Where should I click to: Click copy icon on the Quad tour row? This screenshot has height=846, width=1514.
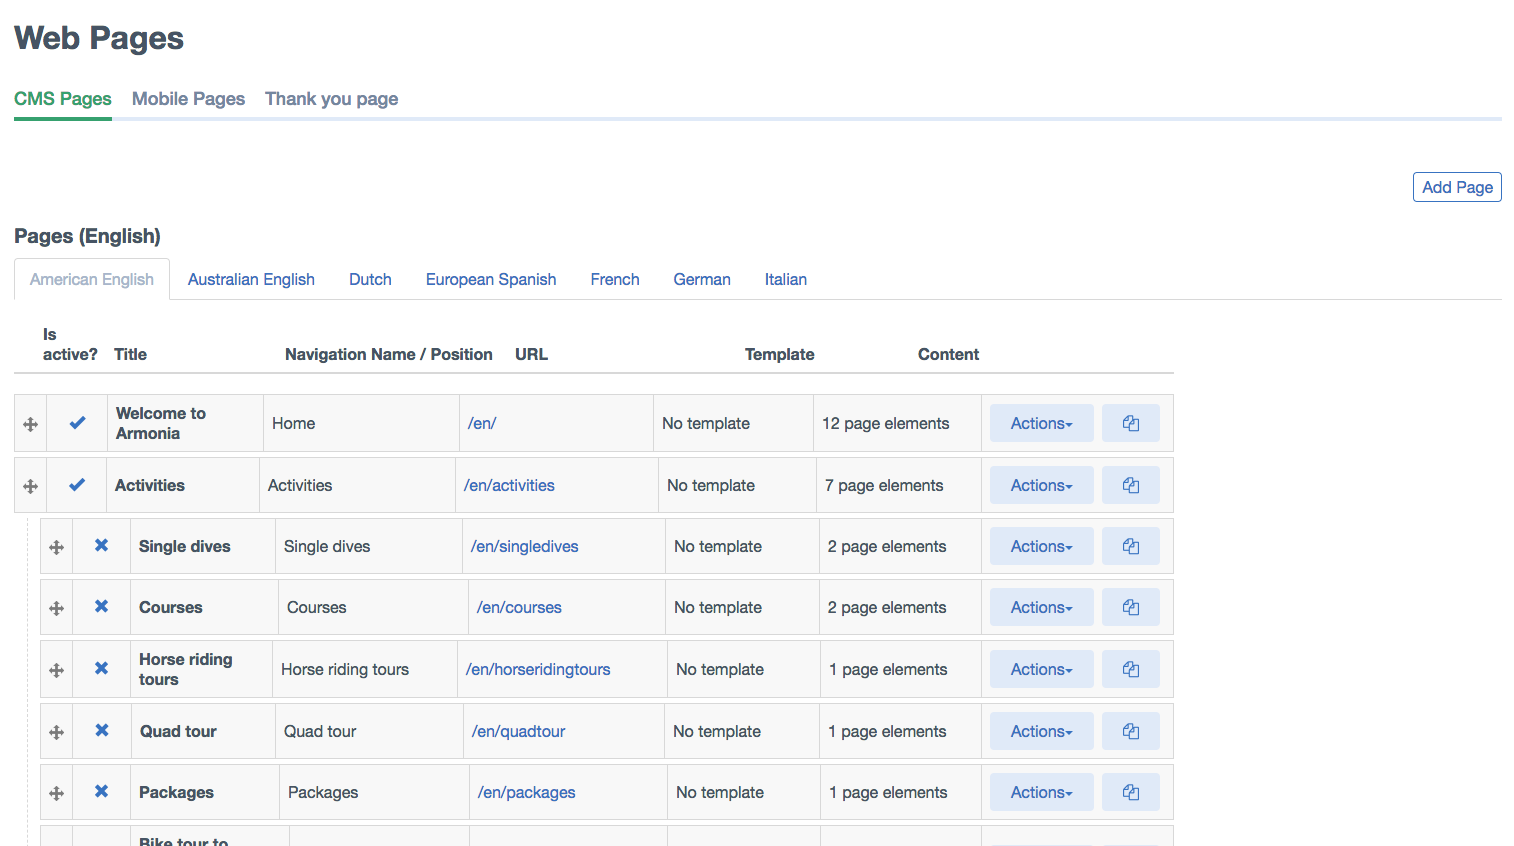pyautogui.click(x=1130, y=731)
